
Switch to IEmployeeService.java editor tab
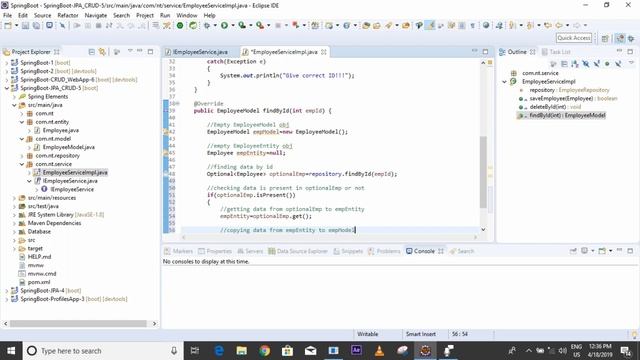200,52
